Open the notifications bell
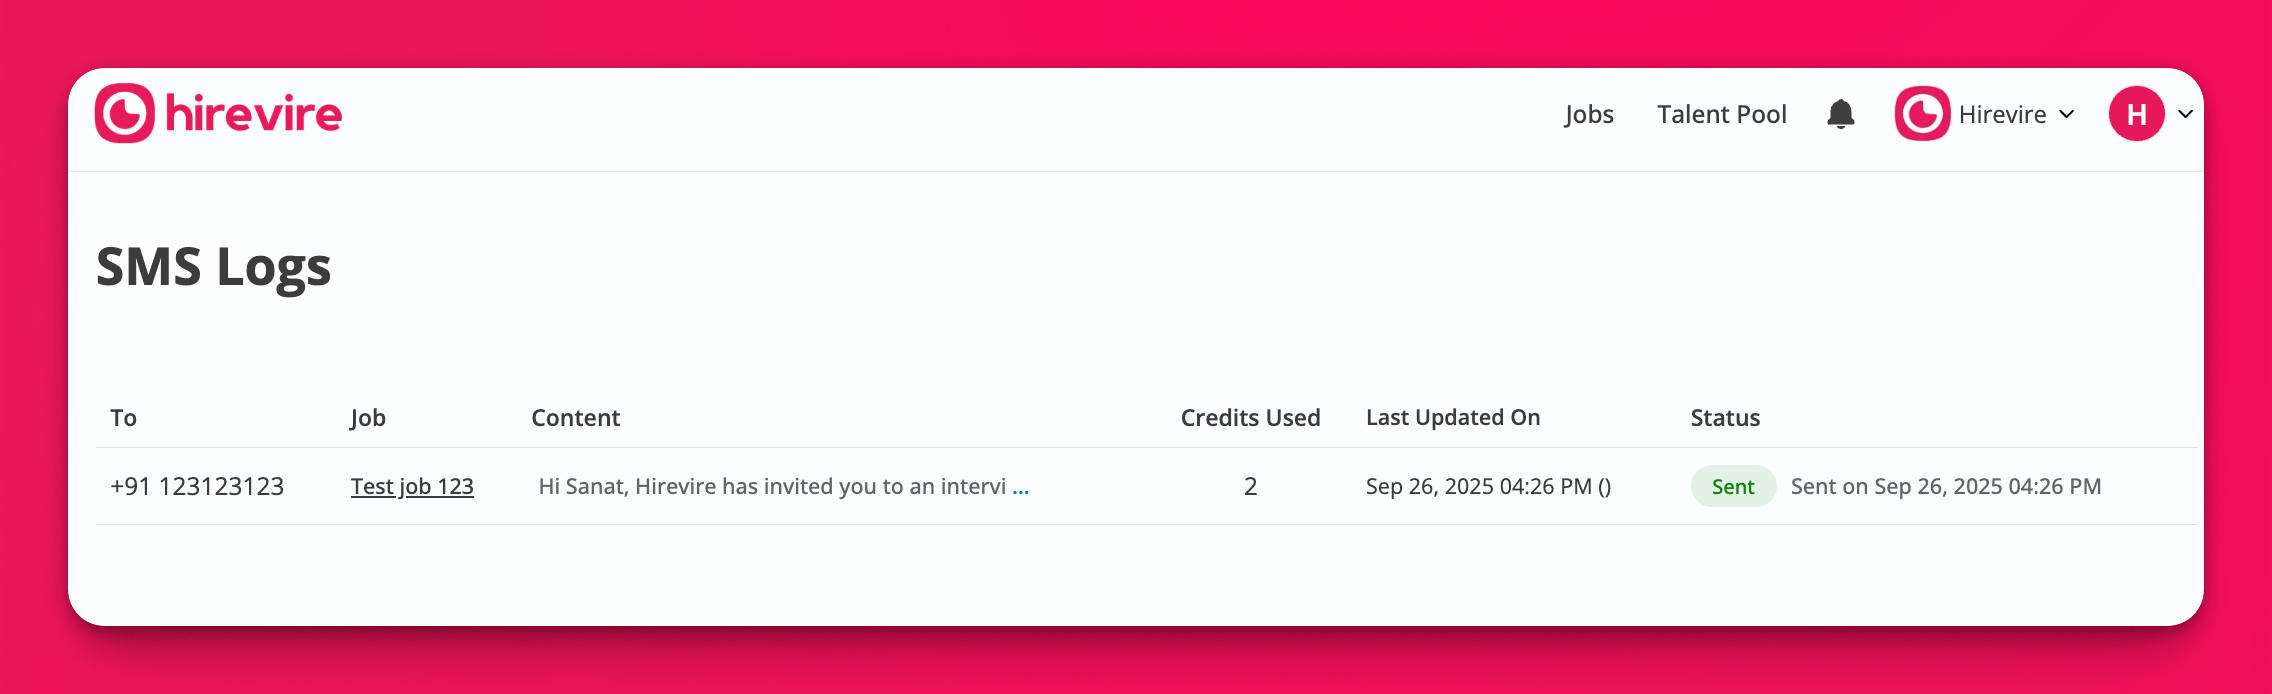 click(x=1840, y=114)
